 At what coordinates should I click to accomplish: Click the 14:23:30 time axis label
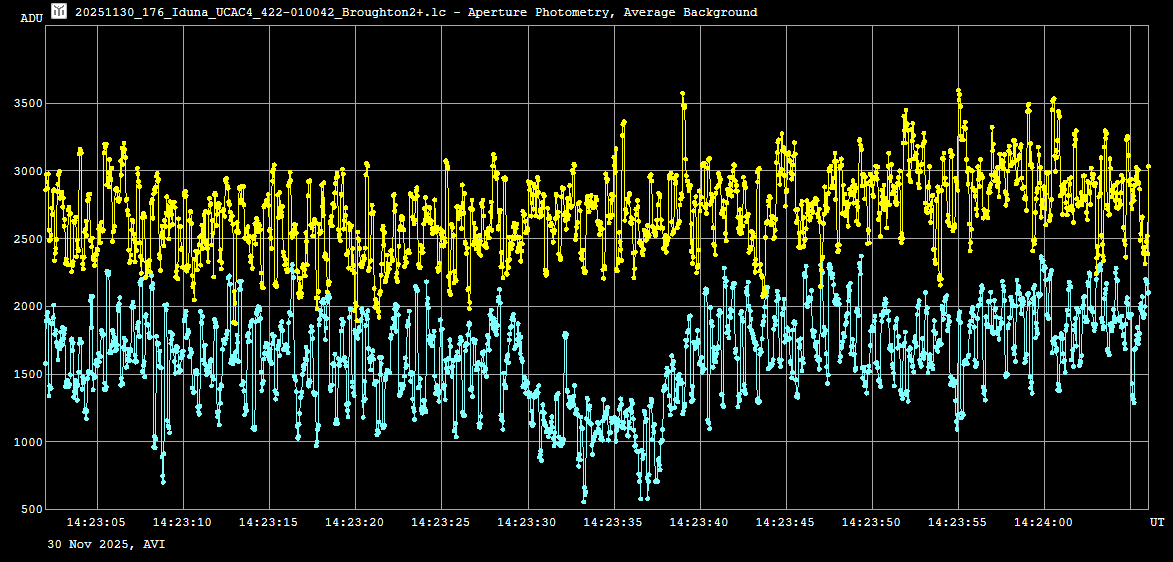[527, 522]
